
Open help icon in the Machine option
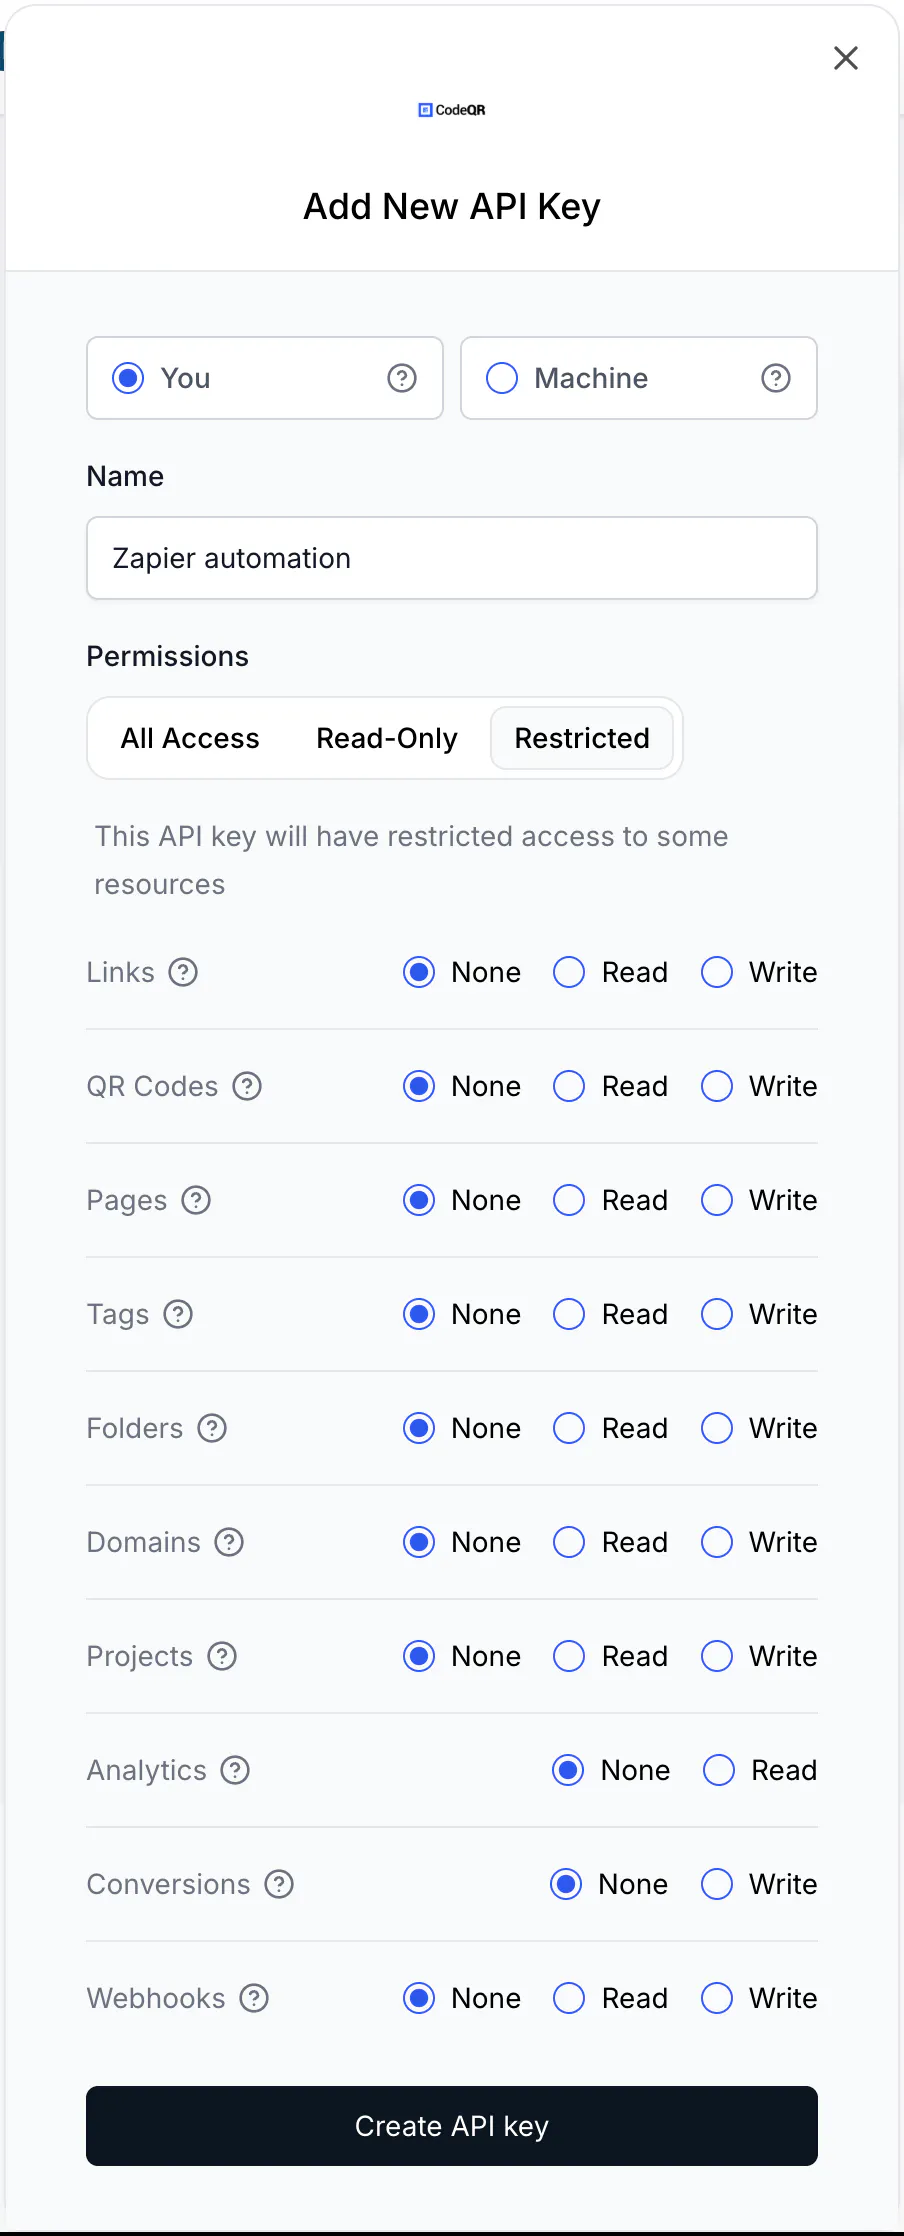(776, 378)
